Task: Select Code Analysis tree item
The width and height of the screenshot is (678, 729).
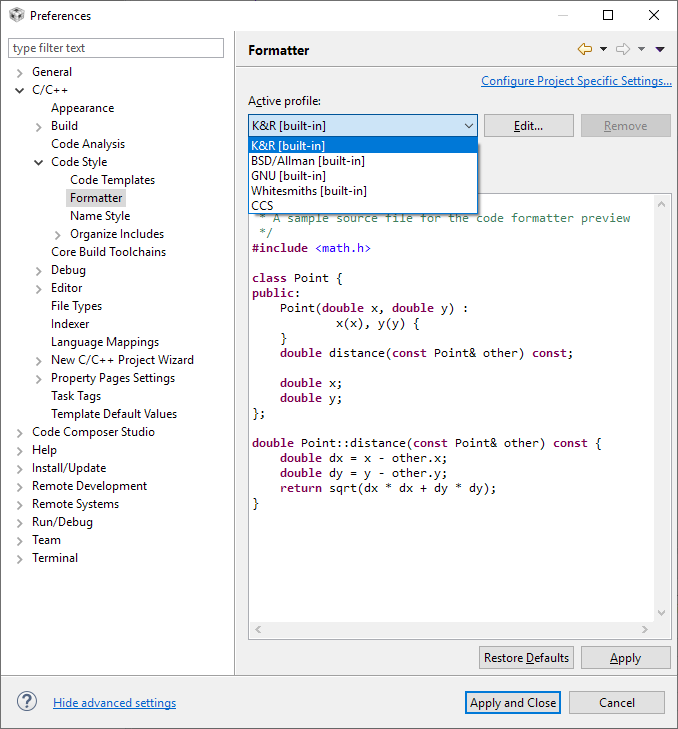Action: point(88,144)
